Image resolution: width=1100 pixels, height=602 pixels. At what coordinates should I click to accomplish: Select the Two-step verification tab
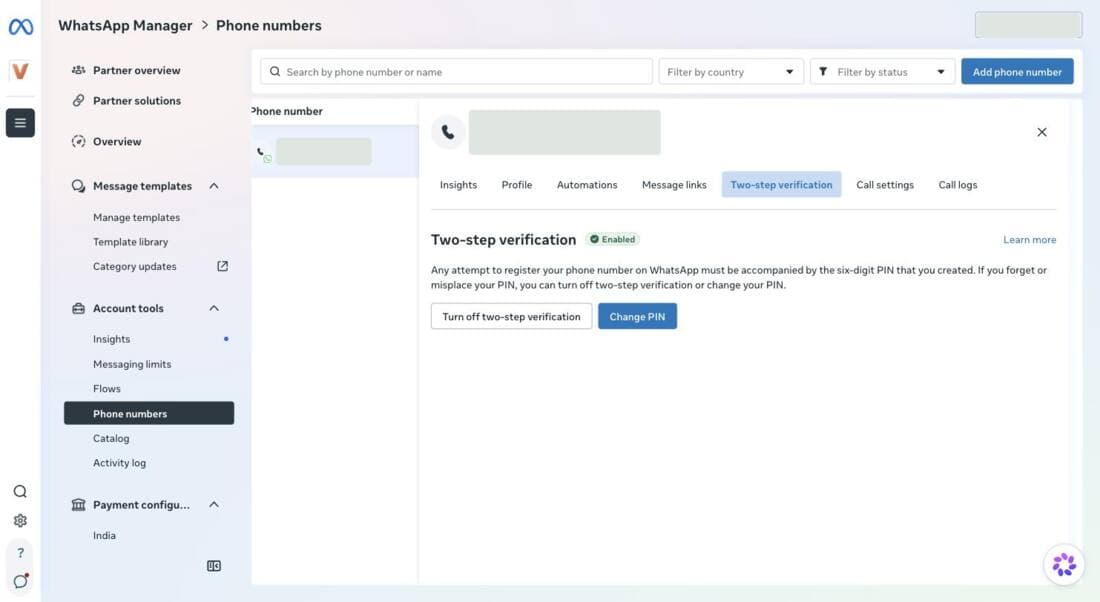tap(782, 185)
